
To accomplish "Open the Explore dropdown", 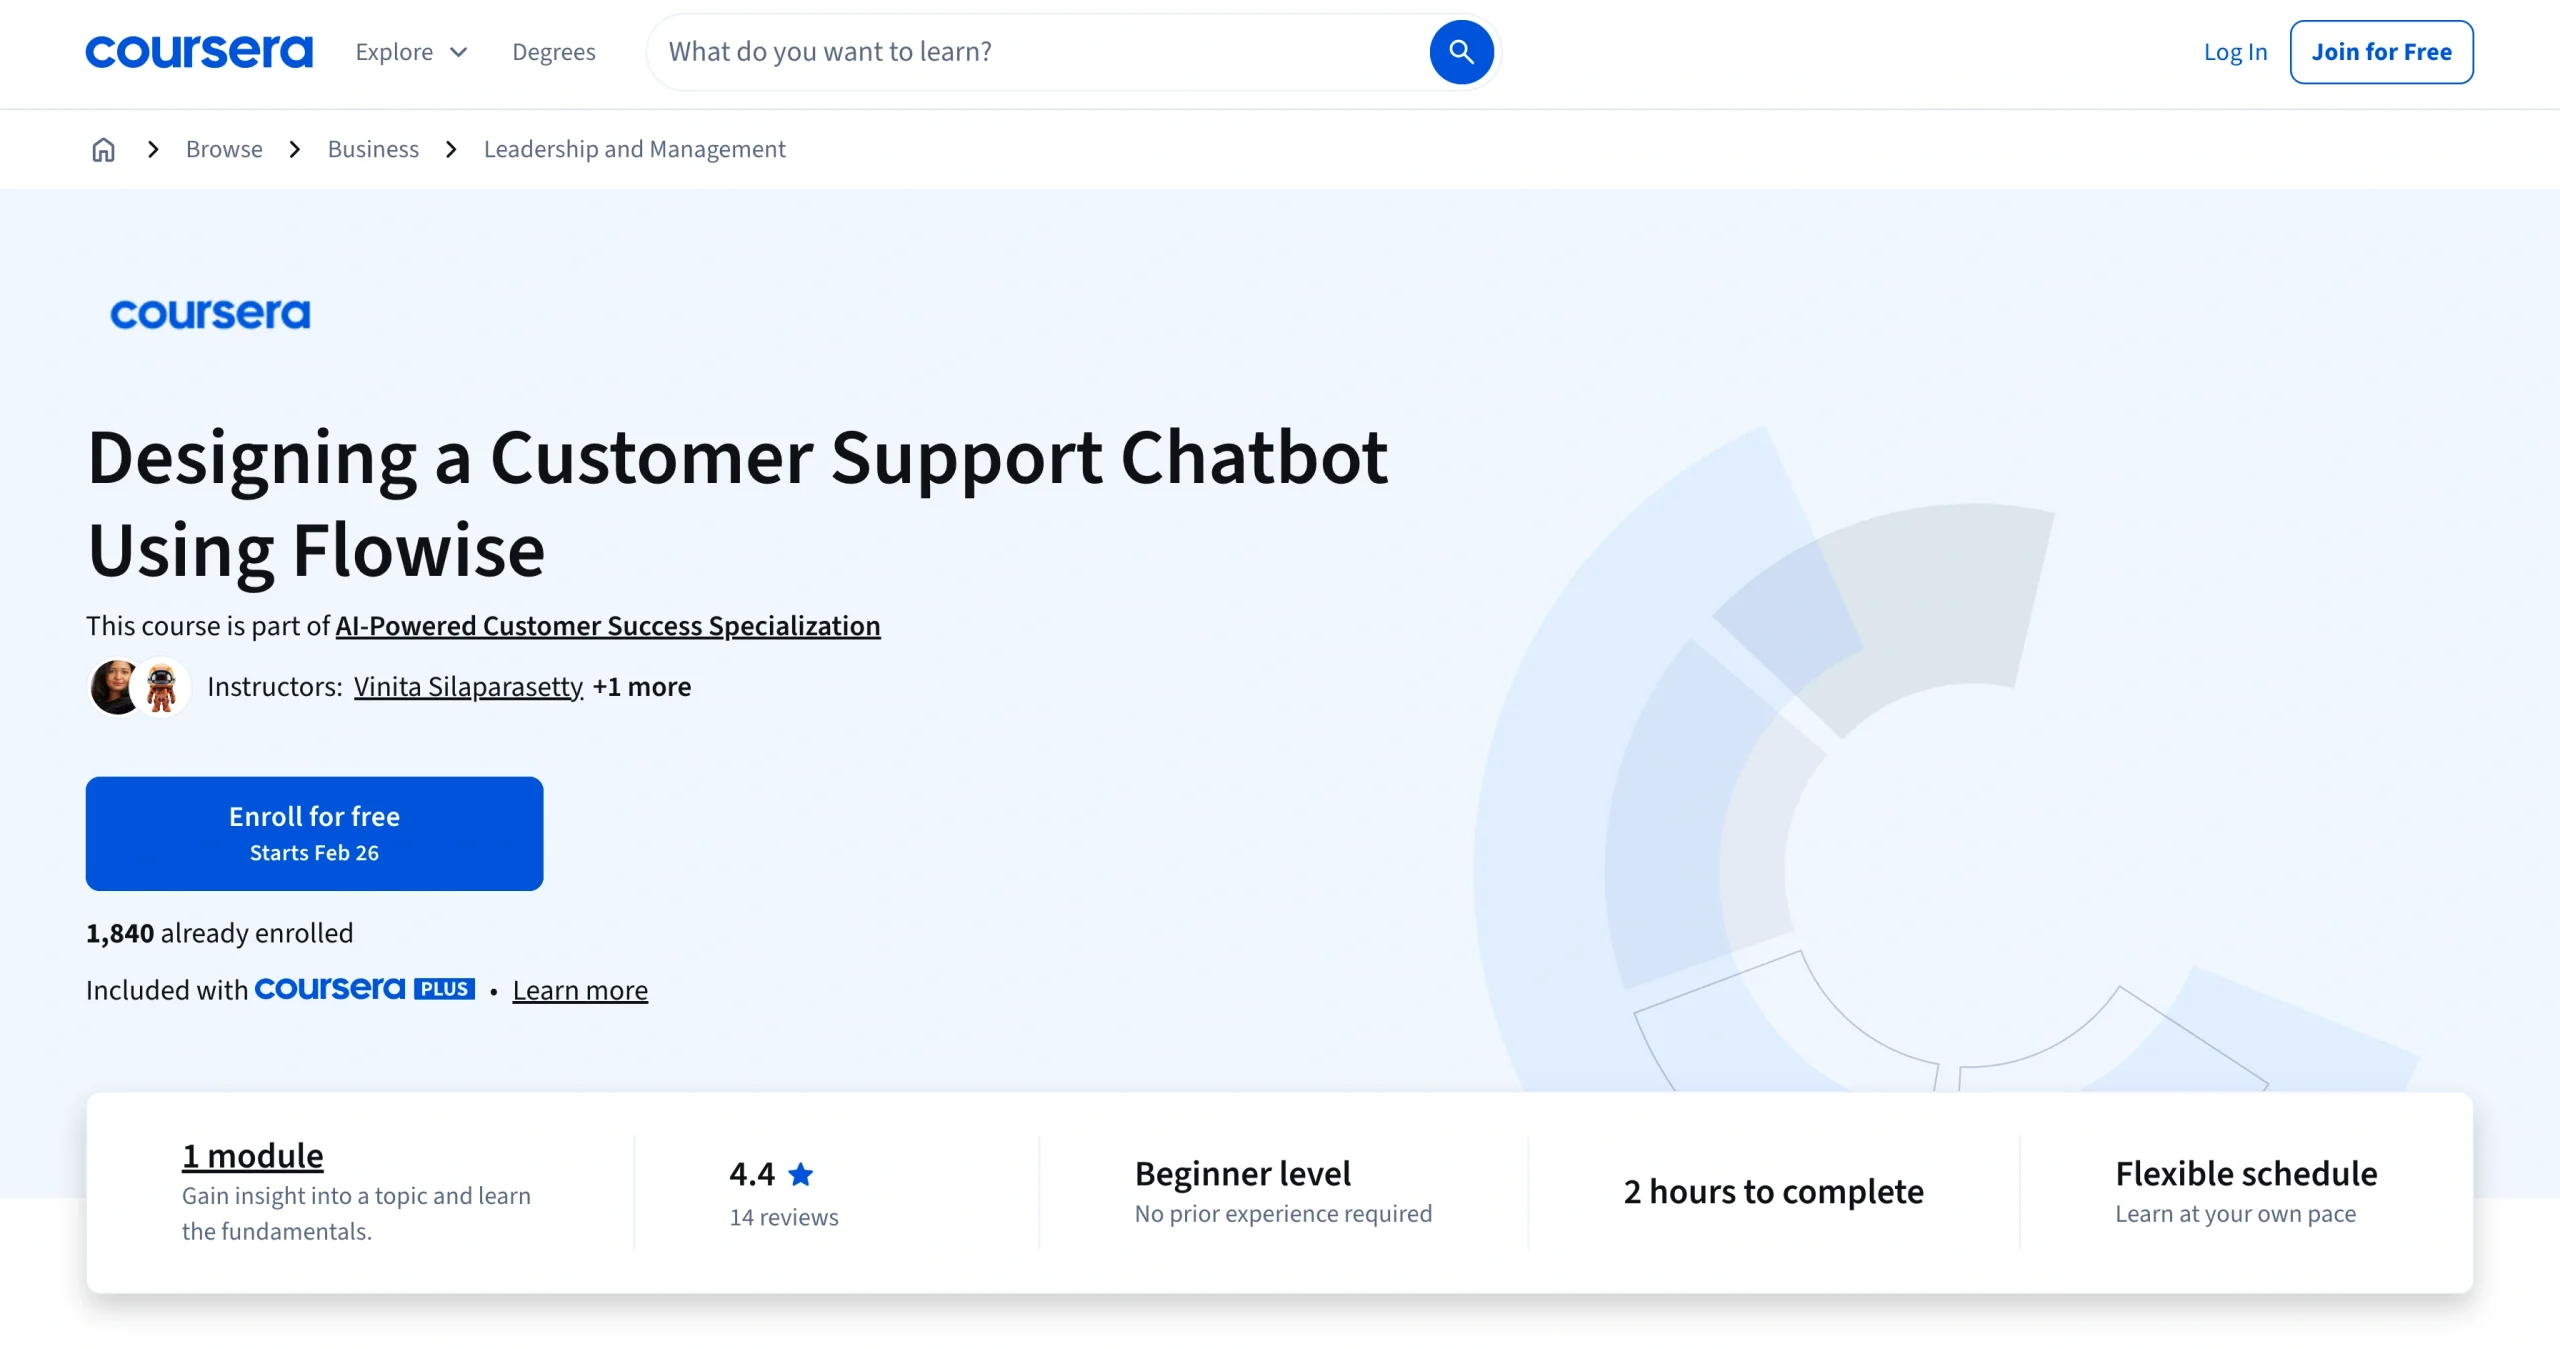I will [410, 51].
